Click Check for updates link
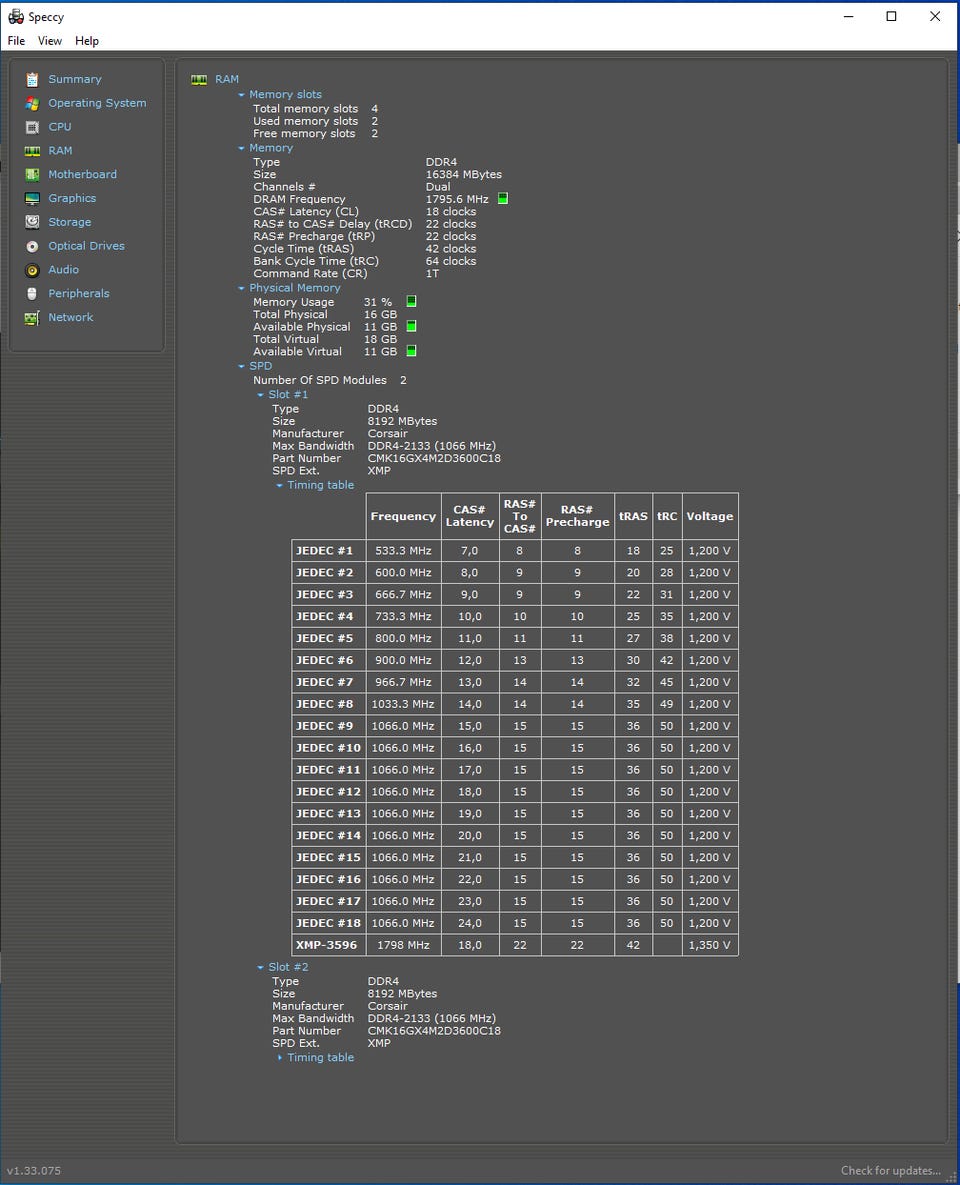The height and width of the screenshot is (1185, 960). point(890,1171)
